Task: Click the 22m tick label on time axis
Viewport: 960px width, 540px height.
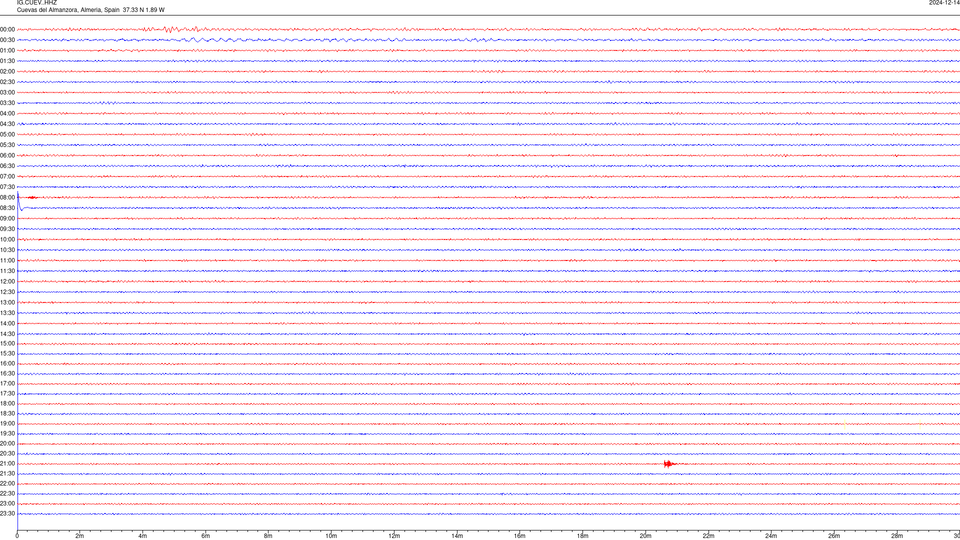Action: click(708, 536)
